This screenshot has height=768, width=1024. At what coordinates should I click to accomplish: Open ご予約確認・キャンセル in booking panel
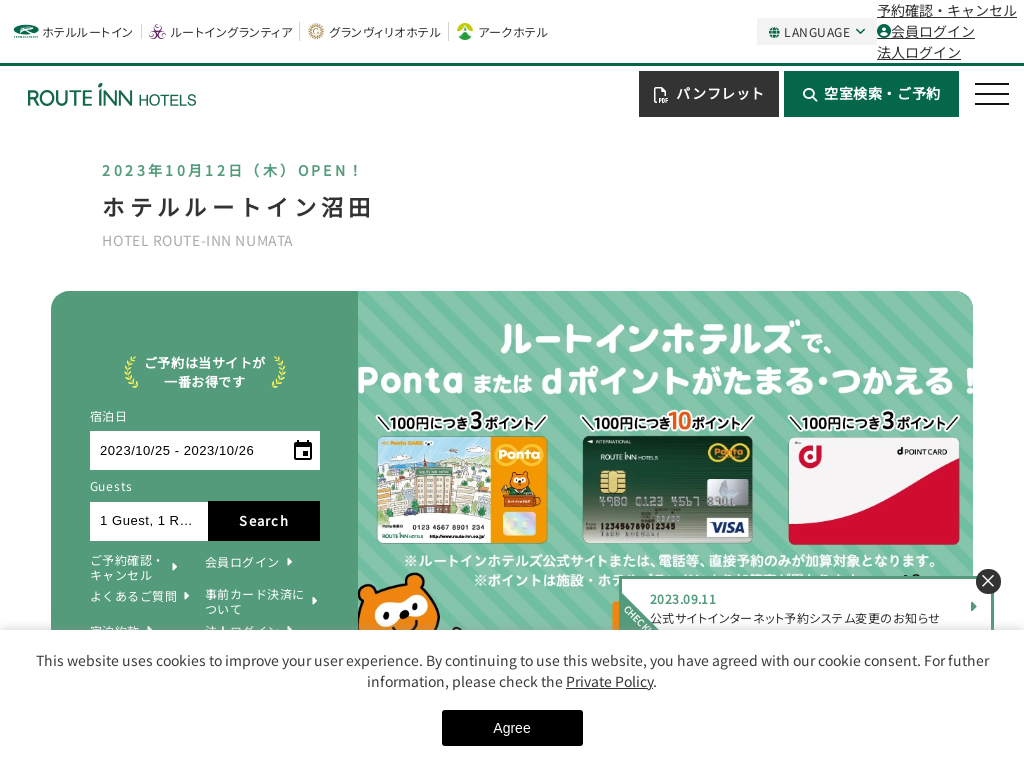click(x=133, y=568)
